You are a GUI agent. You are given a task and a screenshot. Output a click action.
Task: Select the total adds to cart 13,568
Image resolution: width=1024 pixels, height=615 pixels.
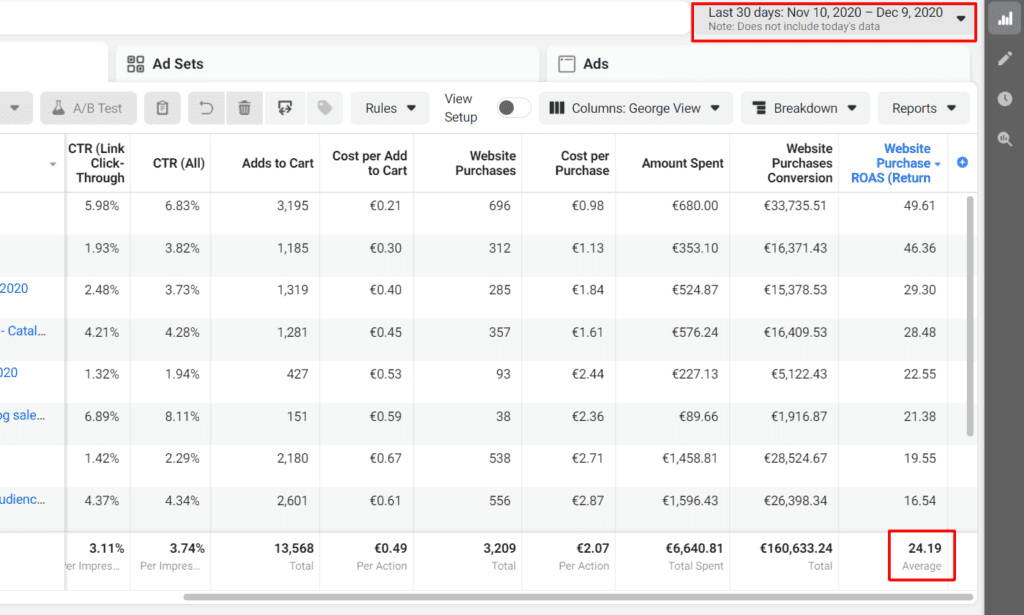294,548
